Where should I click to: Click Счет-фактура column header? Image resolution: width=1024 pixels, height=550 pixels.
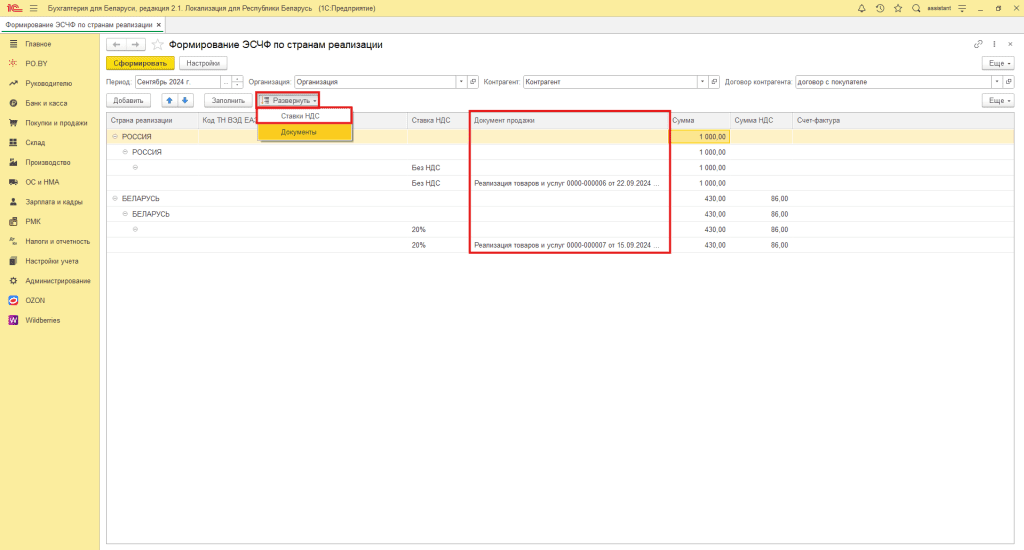pyautogui.click(x=903, y=121)
